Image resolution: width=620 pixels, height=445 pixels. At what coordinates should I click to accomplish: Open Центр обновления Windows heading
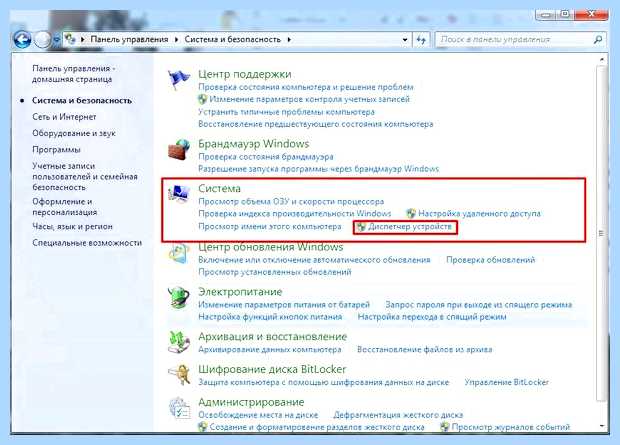click(270, 247)
